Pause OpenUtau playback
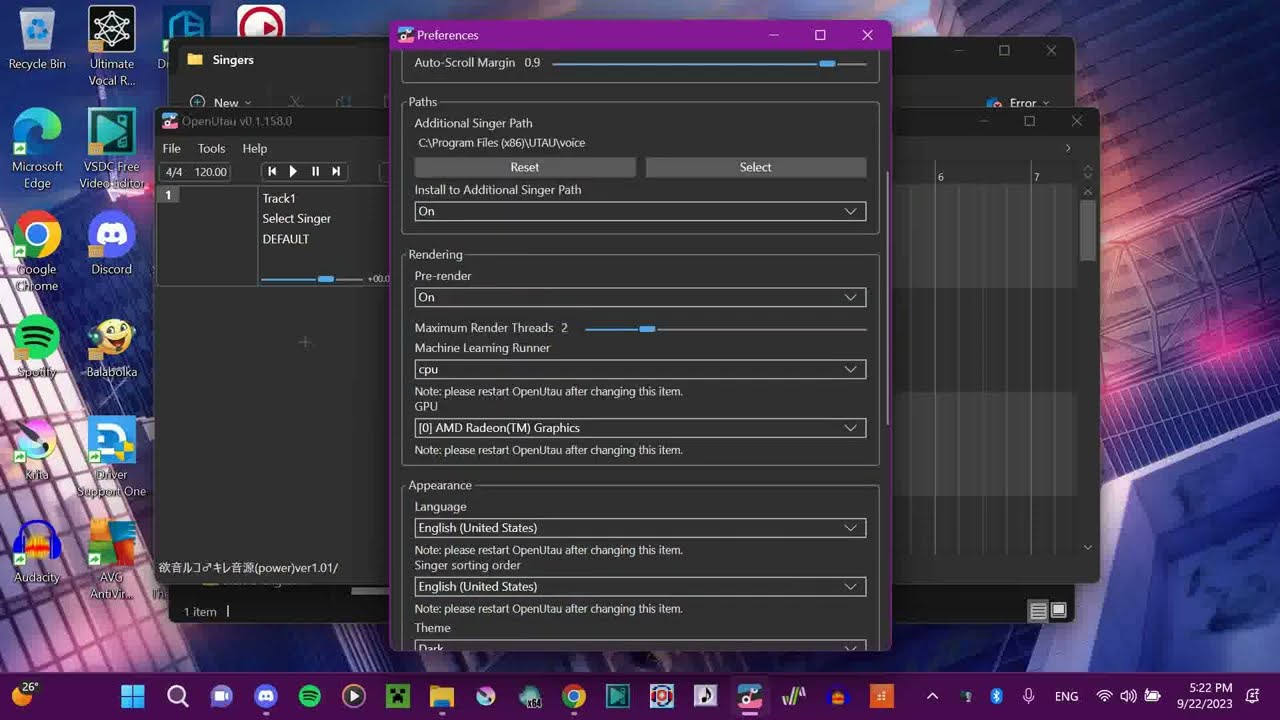The width and height of the screenshot is (1280, 720). tap(315, 172)
